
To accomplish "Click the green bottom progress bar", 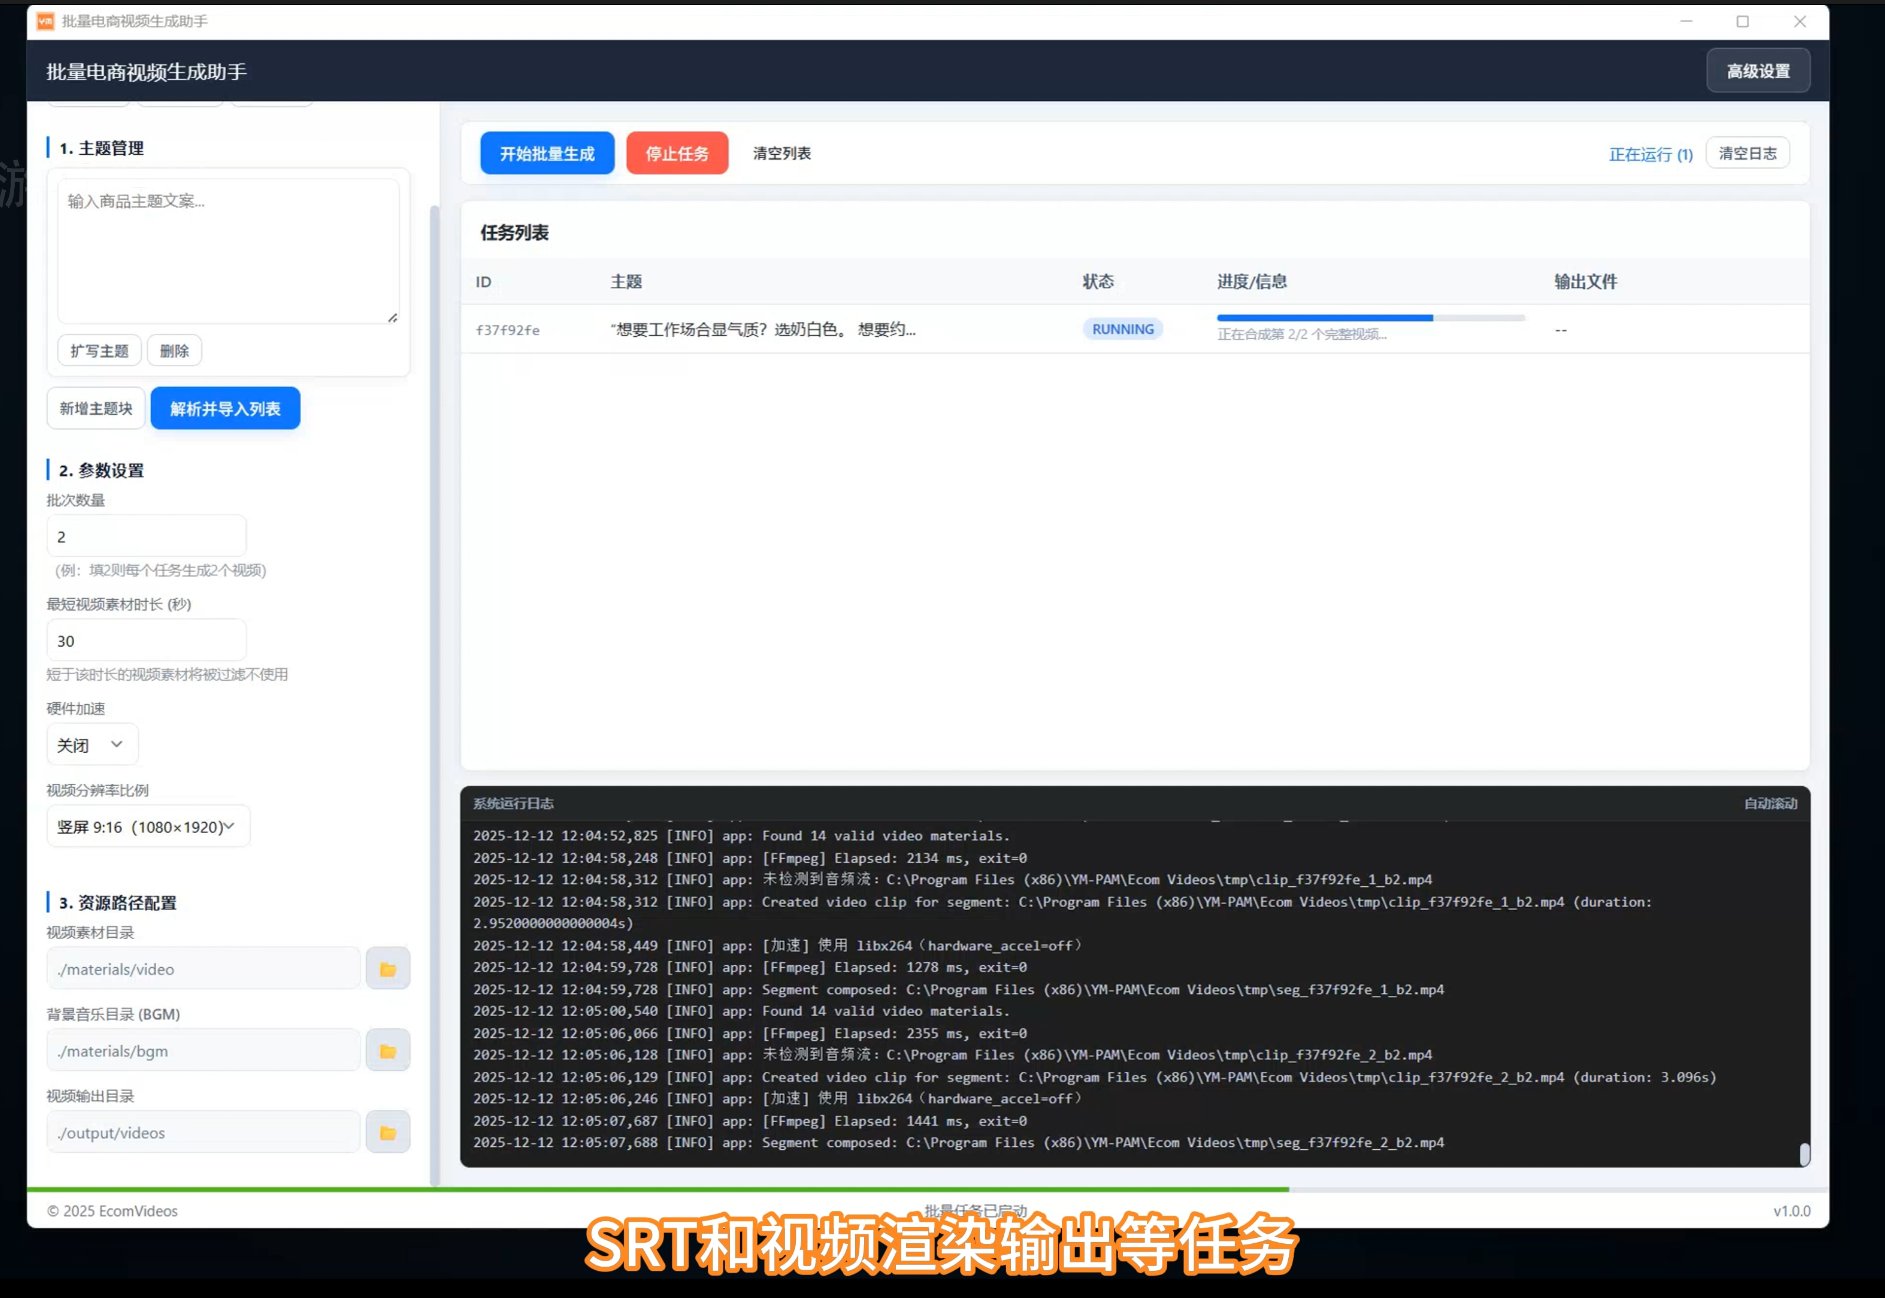I will coord(658,1189).
